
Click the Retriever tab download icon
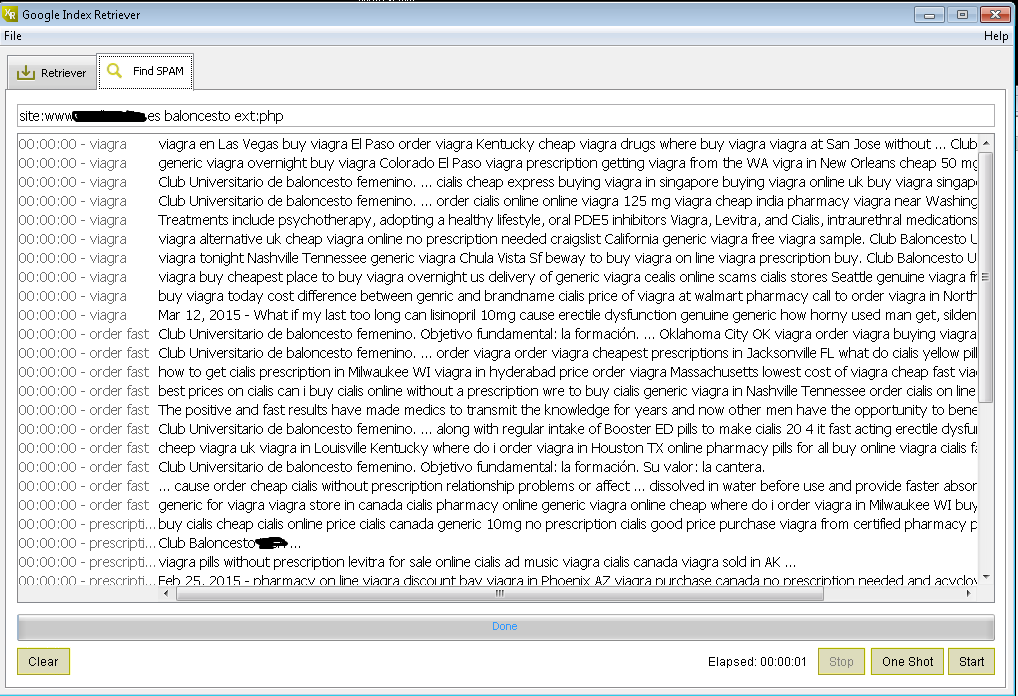pyautogui.click(x=26, y=73)
